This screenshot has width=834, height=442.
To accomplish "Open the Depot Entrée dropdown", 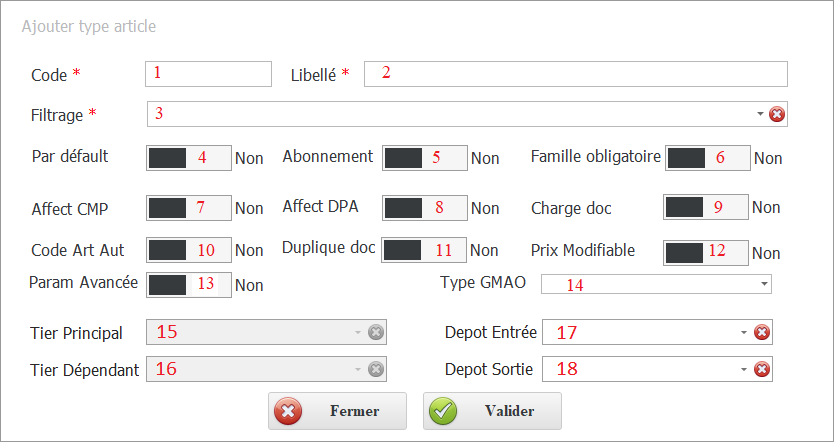I will point(744,332).
